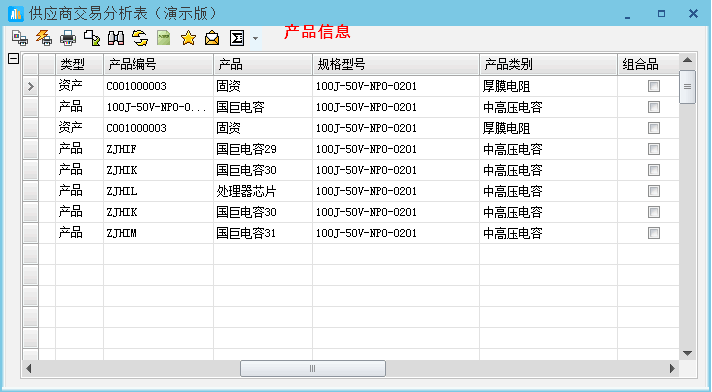Click 中高压电容 cell in the ZJHIM row

point(549,233)
